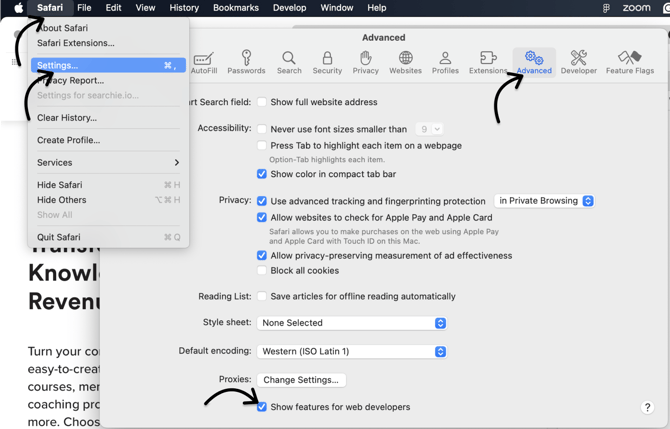
Task: Open the Privacy settings tab
Action: pyautogui.click(x=365, y=62)
